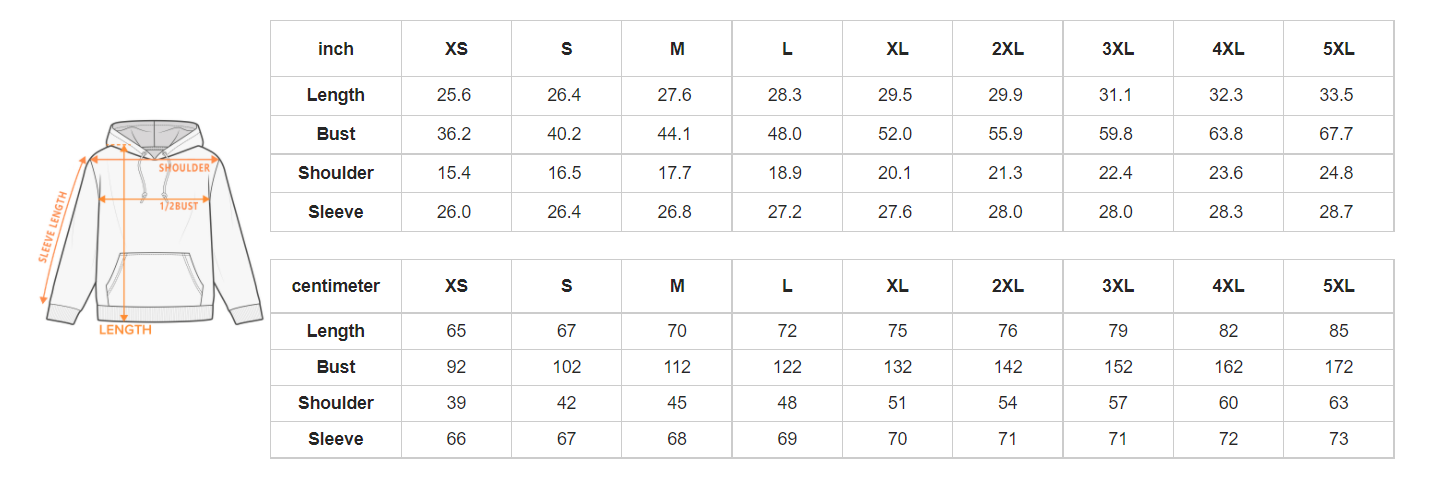Select the L column header in centimeter table
This screenshot has height=492, width=1434.
(787, 286)
